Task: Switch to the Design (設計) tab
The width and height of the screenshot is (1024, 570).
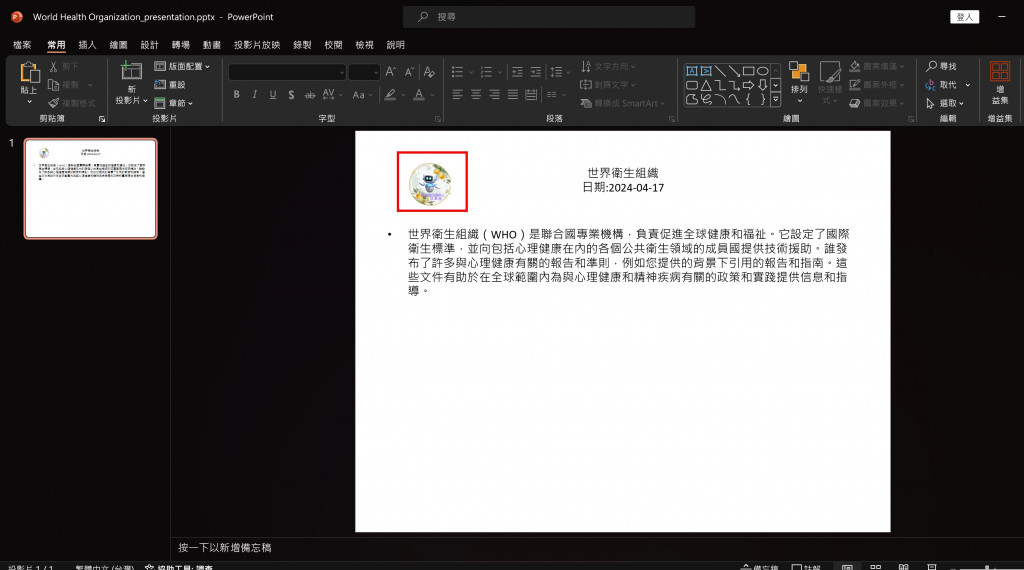Action: 150,44
